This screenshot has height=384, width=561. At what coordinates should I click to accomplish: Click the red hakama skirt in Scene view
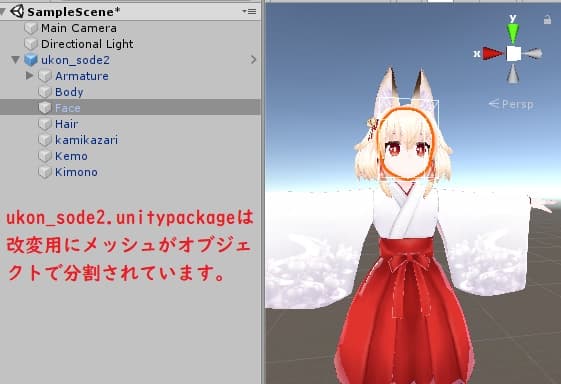405,311
